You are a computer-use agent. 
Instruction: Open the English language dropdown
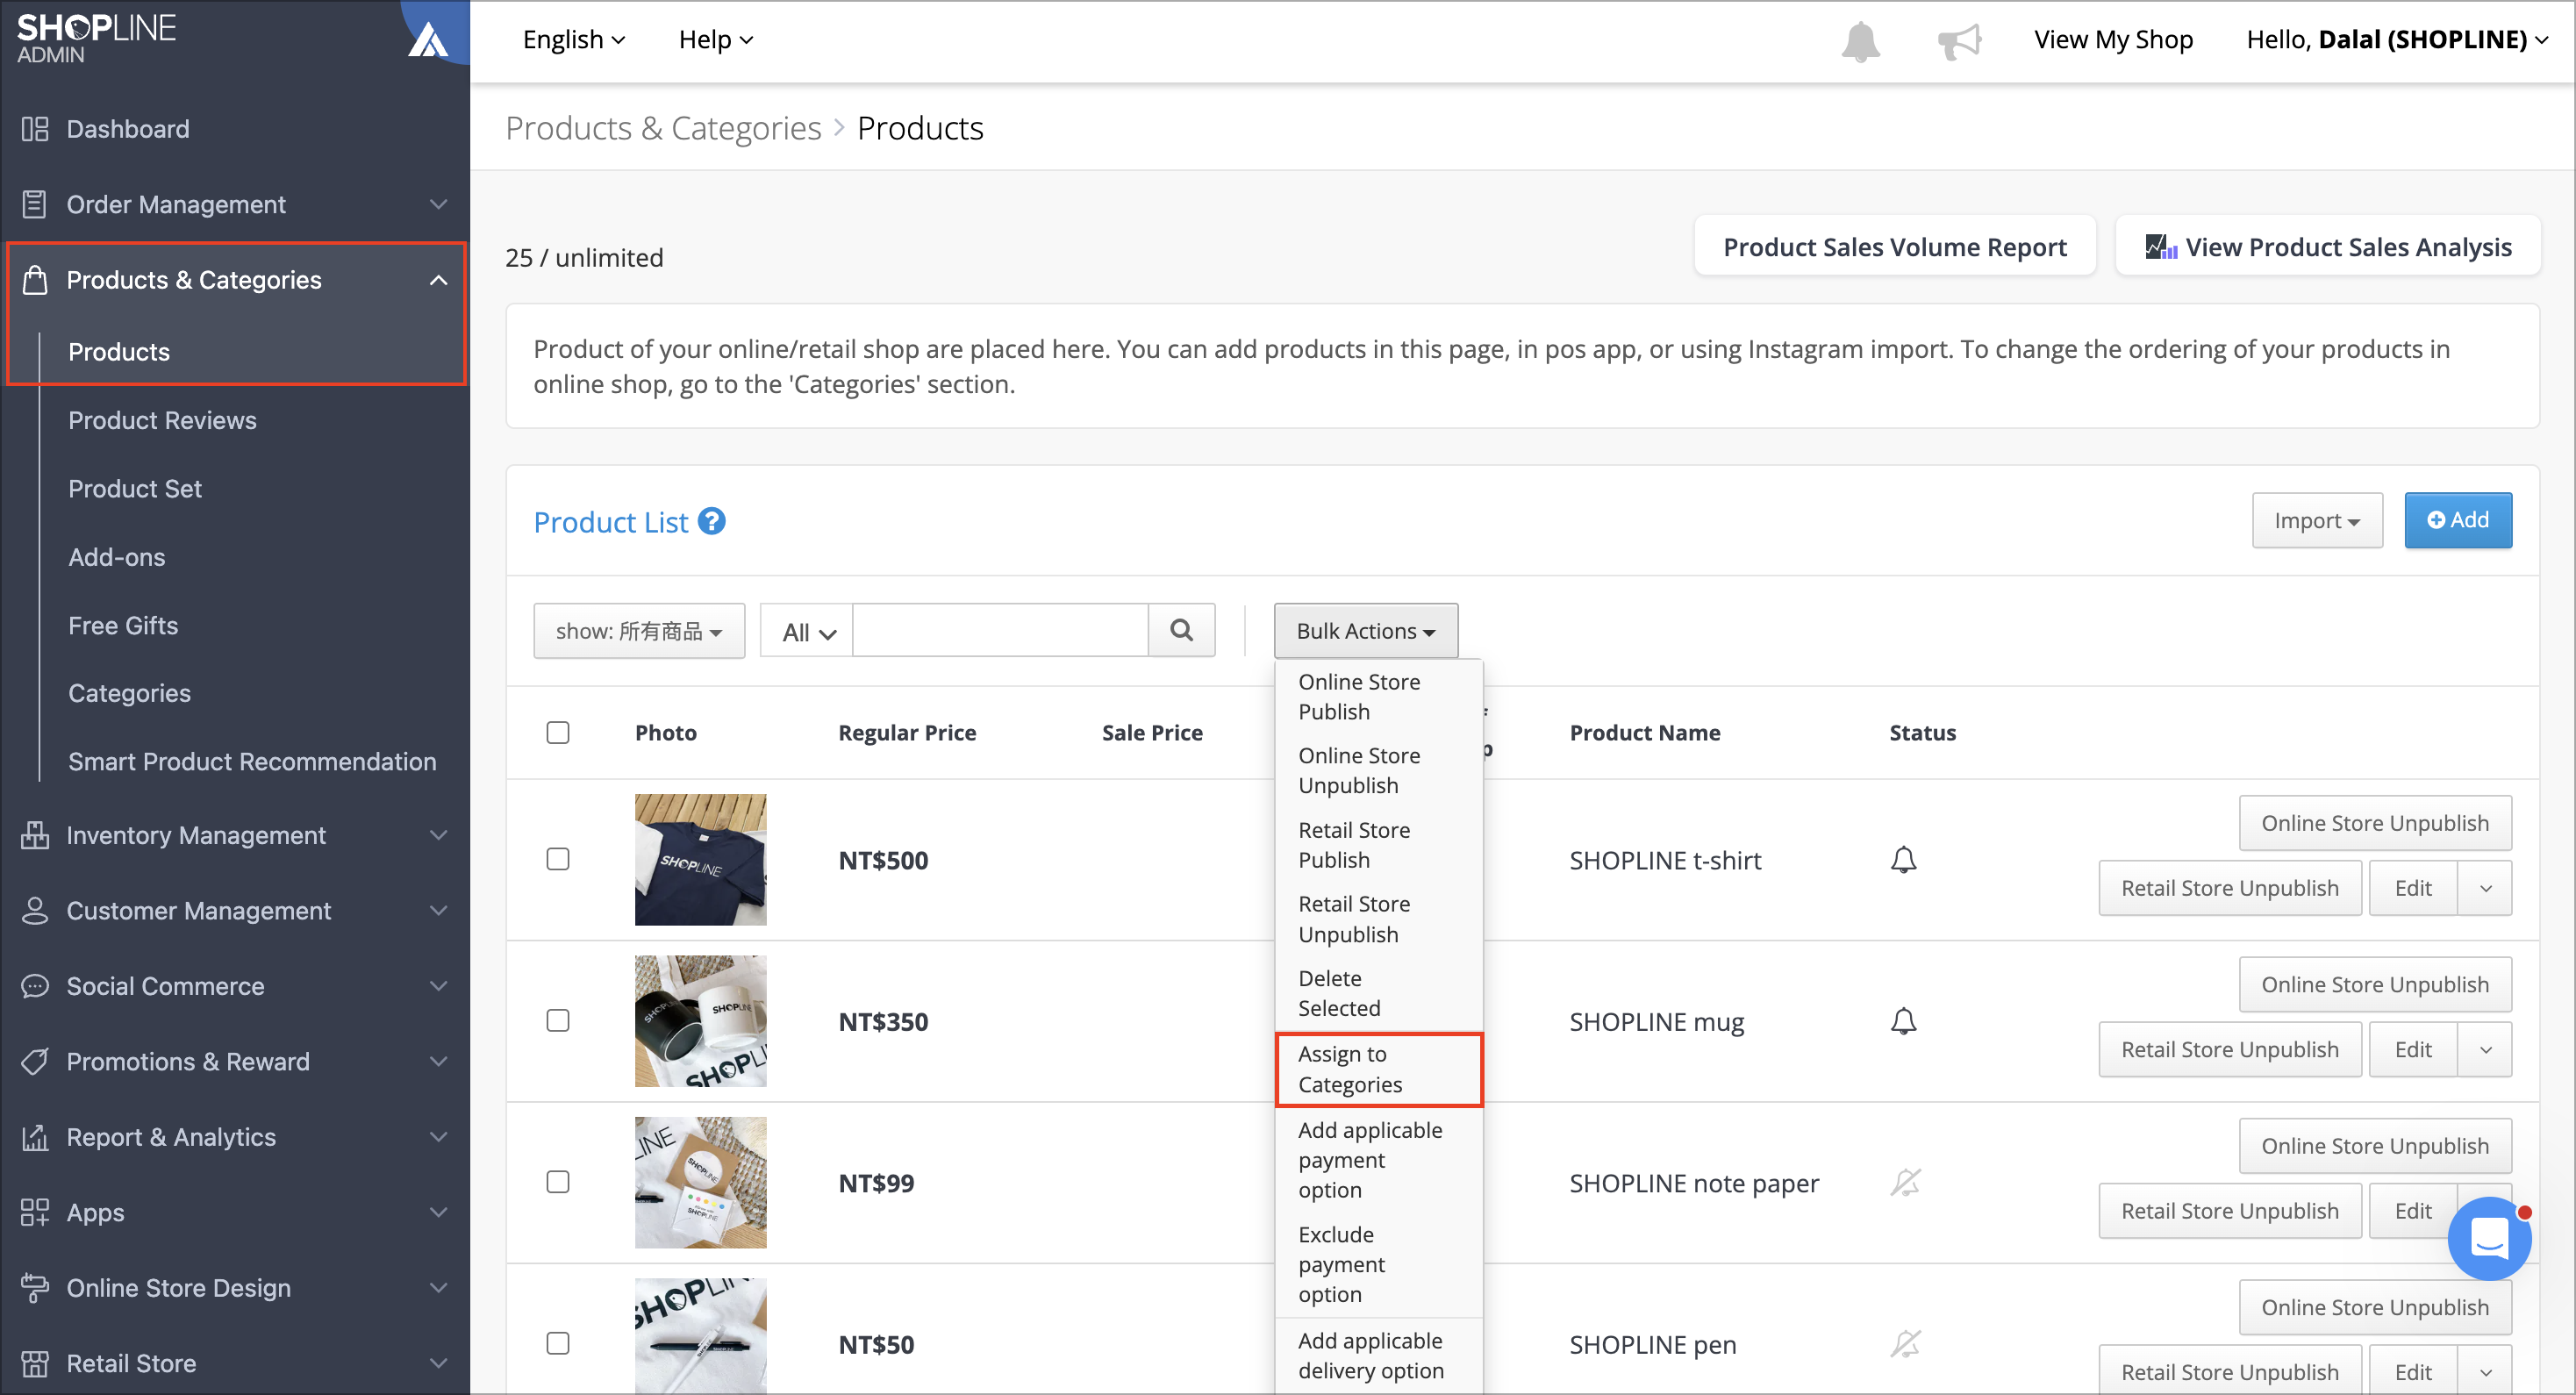(x=574, y=40)
